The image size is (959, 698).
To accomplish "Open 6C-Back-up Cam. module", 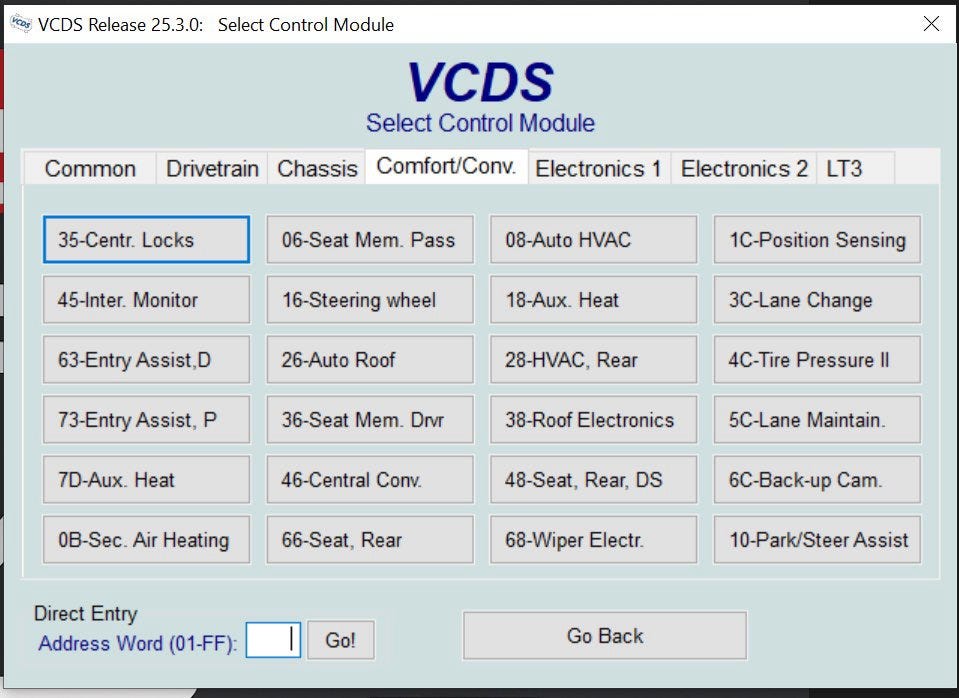I will click(x=817, y=479).
